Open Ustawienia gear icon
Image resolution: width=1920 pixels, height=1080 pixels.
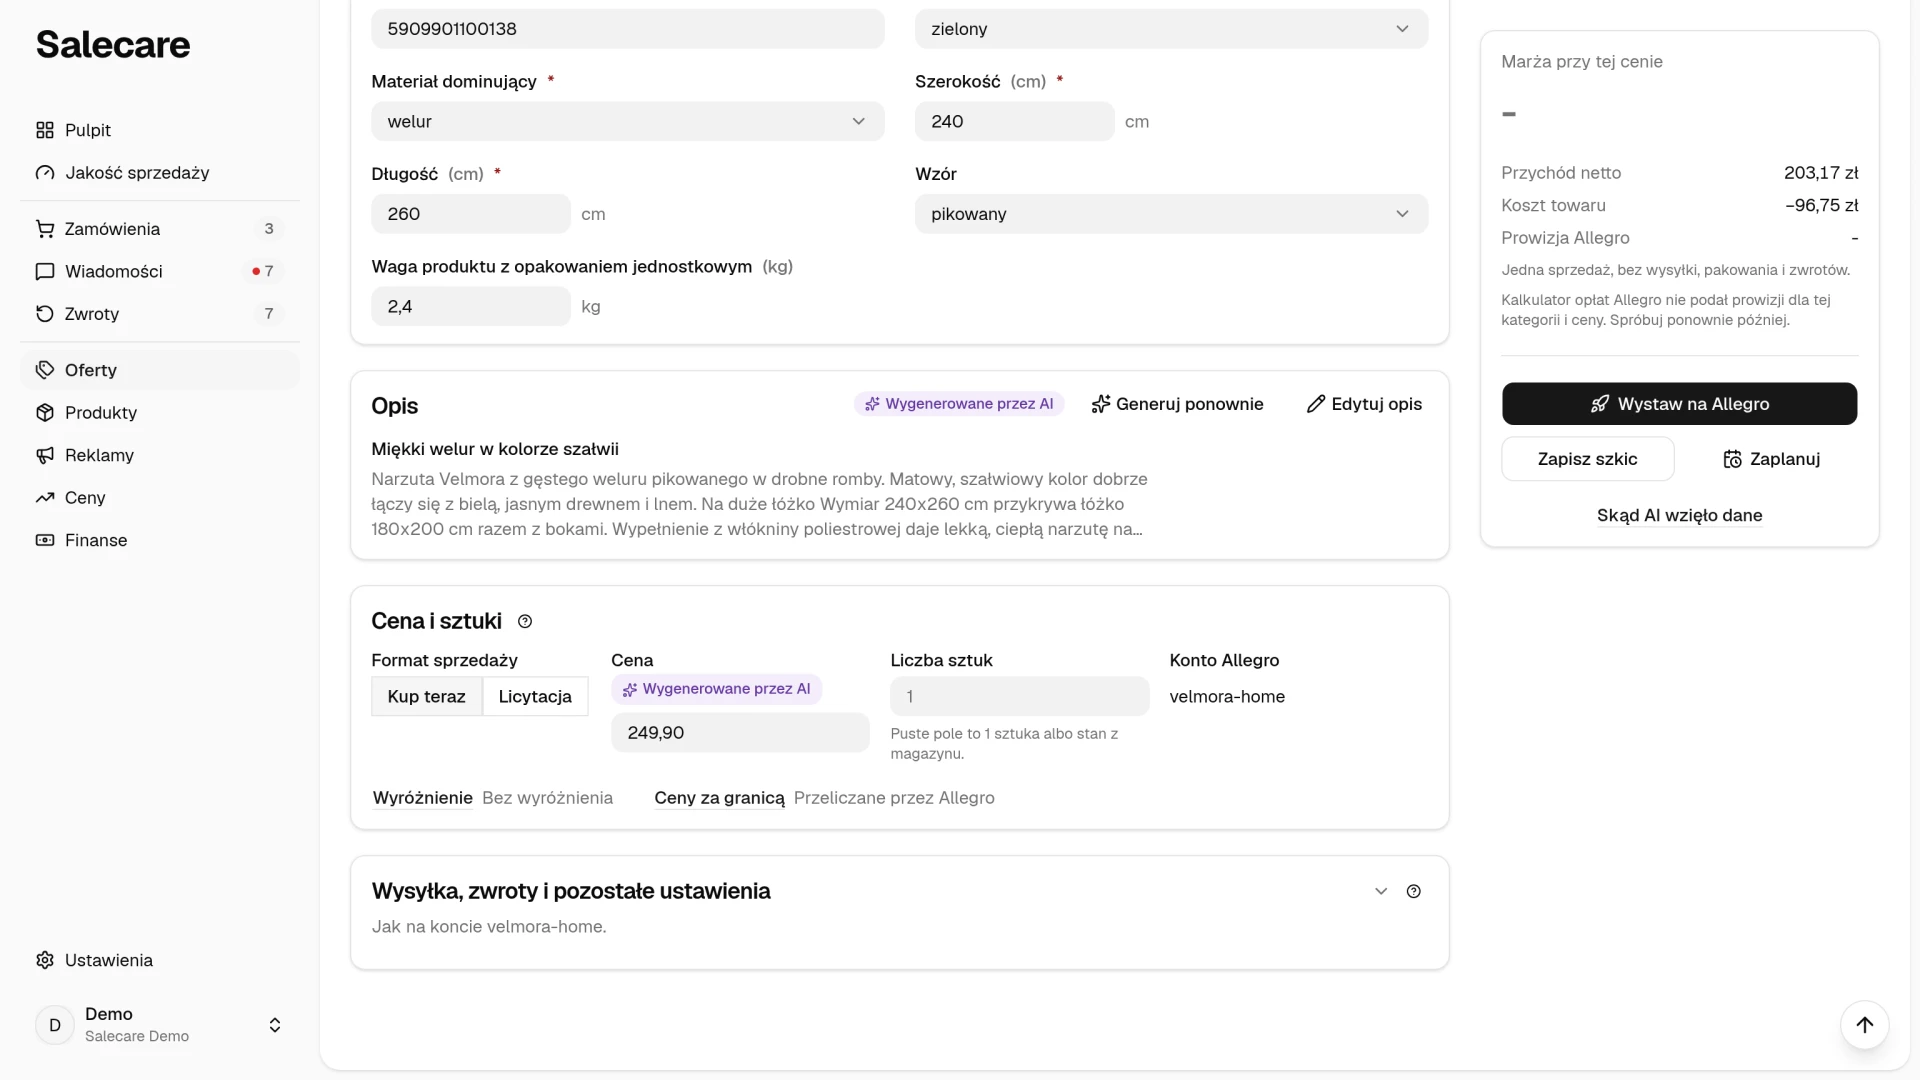[45, 960]
